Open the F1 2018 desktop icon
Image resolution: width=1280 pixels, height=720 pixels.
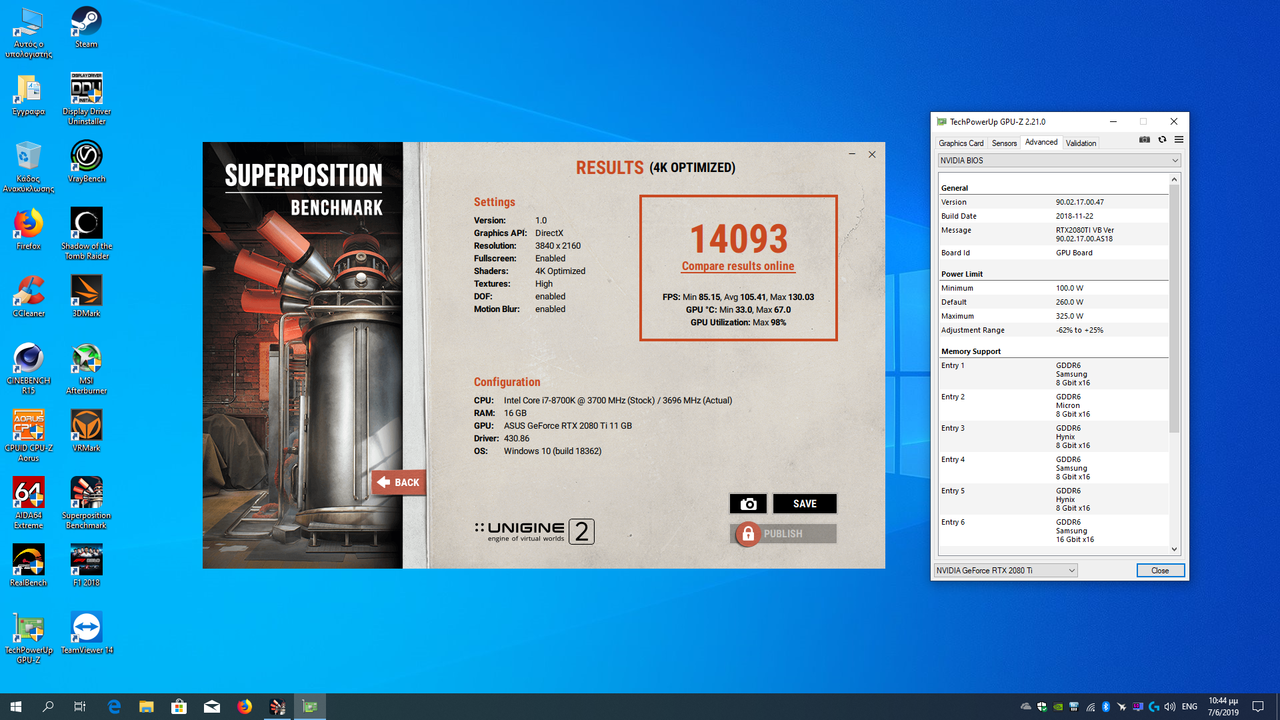86,566
